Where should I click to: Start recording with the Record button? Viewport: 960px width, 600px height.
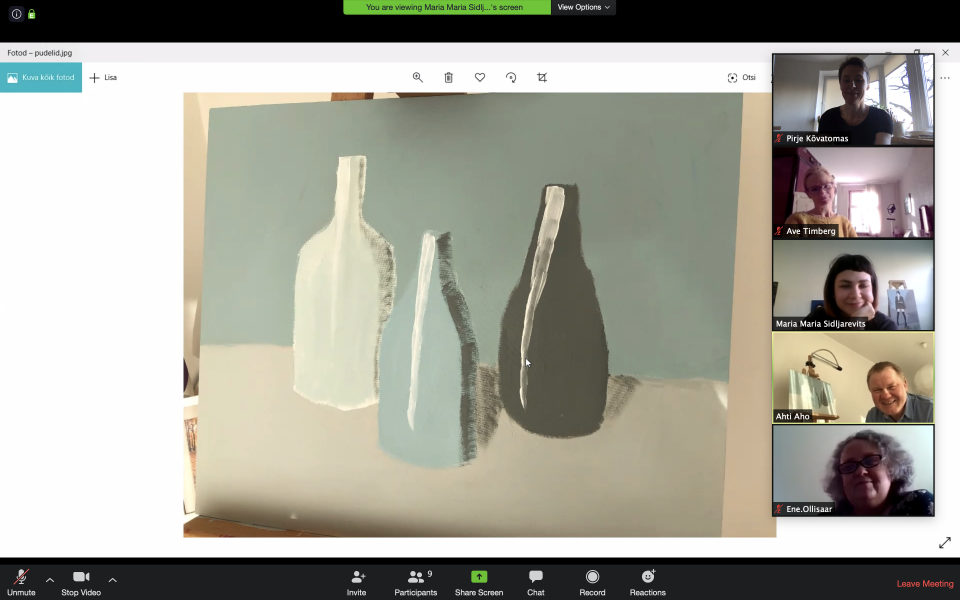pos(592,582)
